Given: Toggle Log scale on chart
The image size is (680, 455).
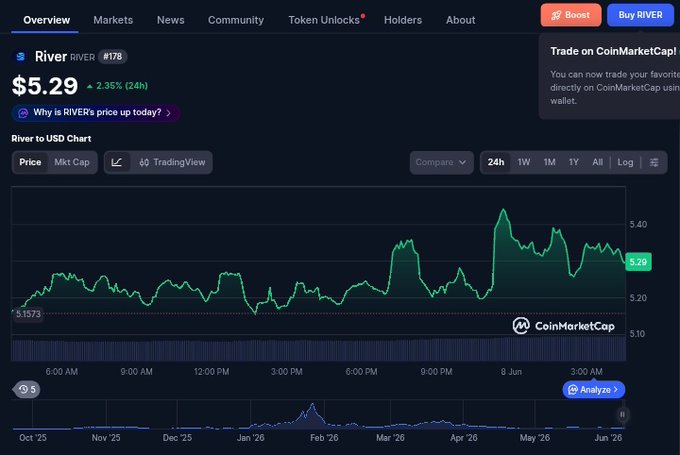Looking at the screenshot, I should (625, 162).
